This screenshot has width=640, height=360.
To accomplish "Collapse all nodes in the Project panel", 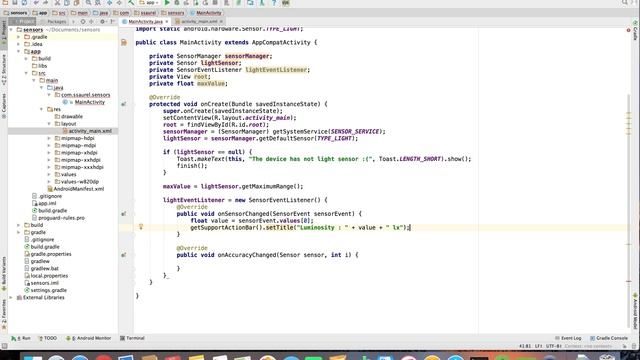I will (91, 21).
